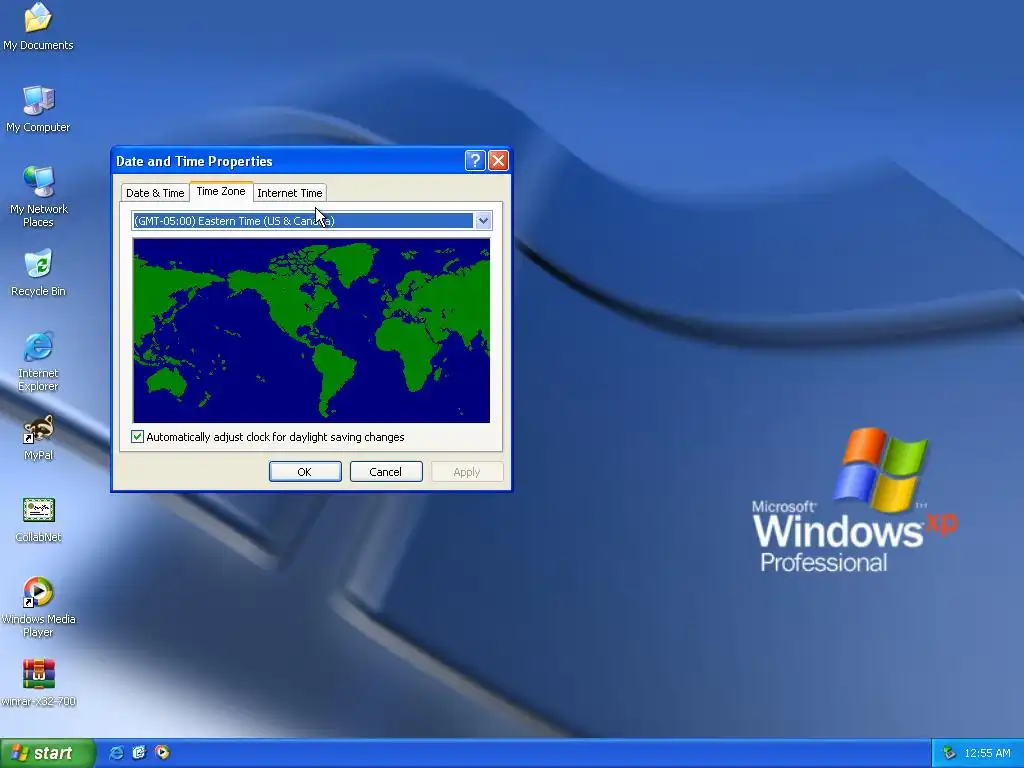Launch Internet Explorer from Quick Launch
The width and height of the screenshot is (1024, 768).
click(x=117, y=753)
